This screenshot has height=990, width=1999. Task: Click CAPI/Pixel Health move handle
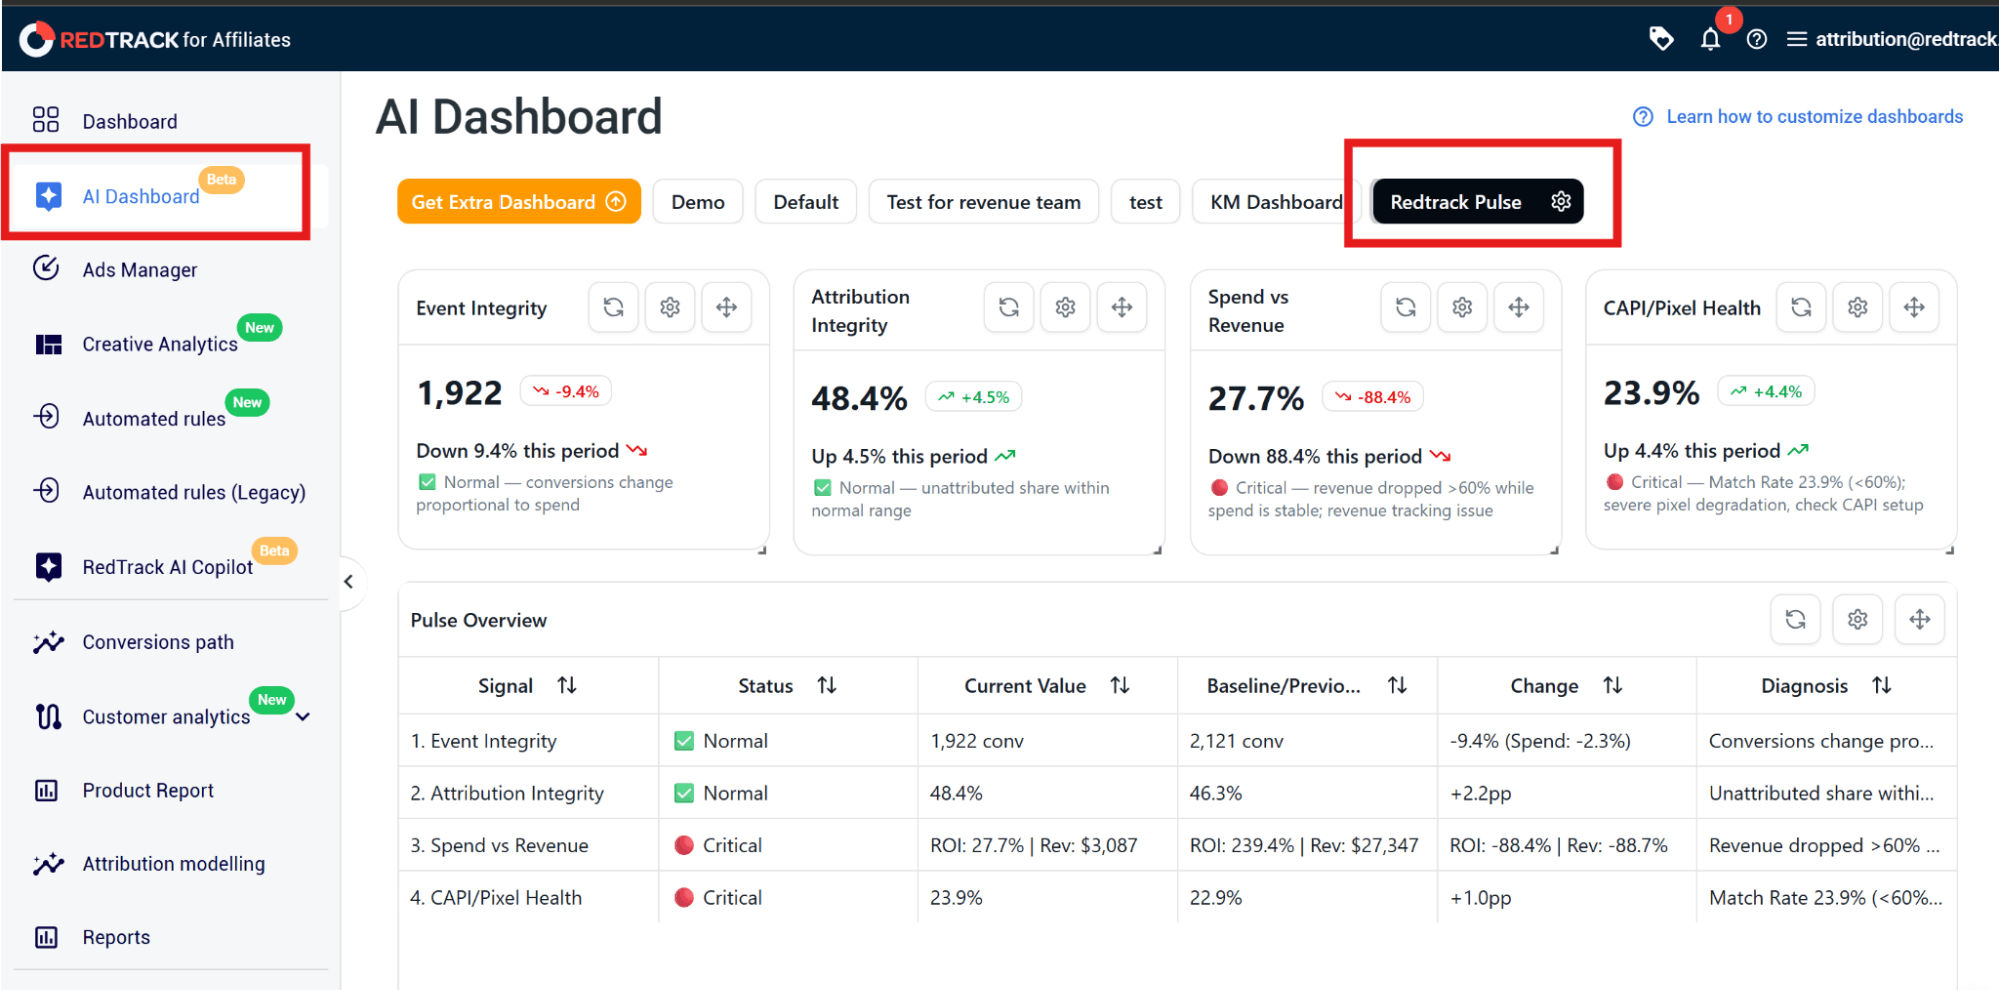click(x=1914, y=307)
